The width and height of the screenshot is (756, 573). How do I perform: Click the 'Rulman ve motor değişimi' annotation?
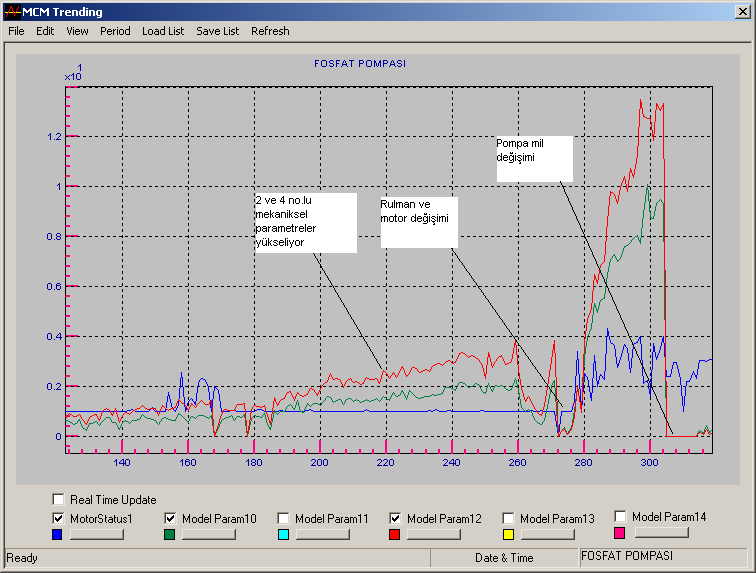418,222
